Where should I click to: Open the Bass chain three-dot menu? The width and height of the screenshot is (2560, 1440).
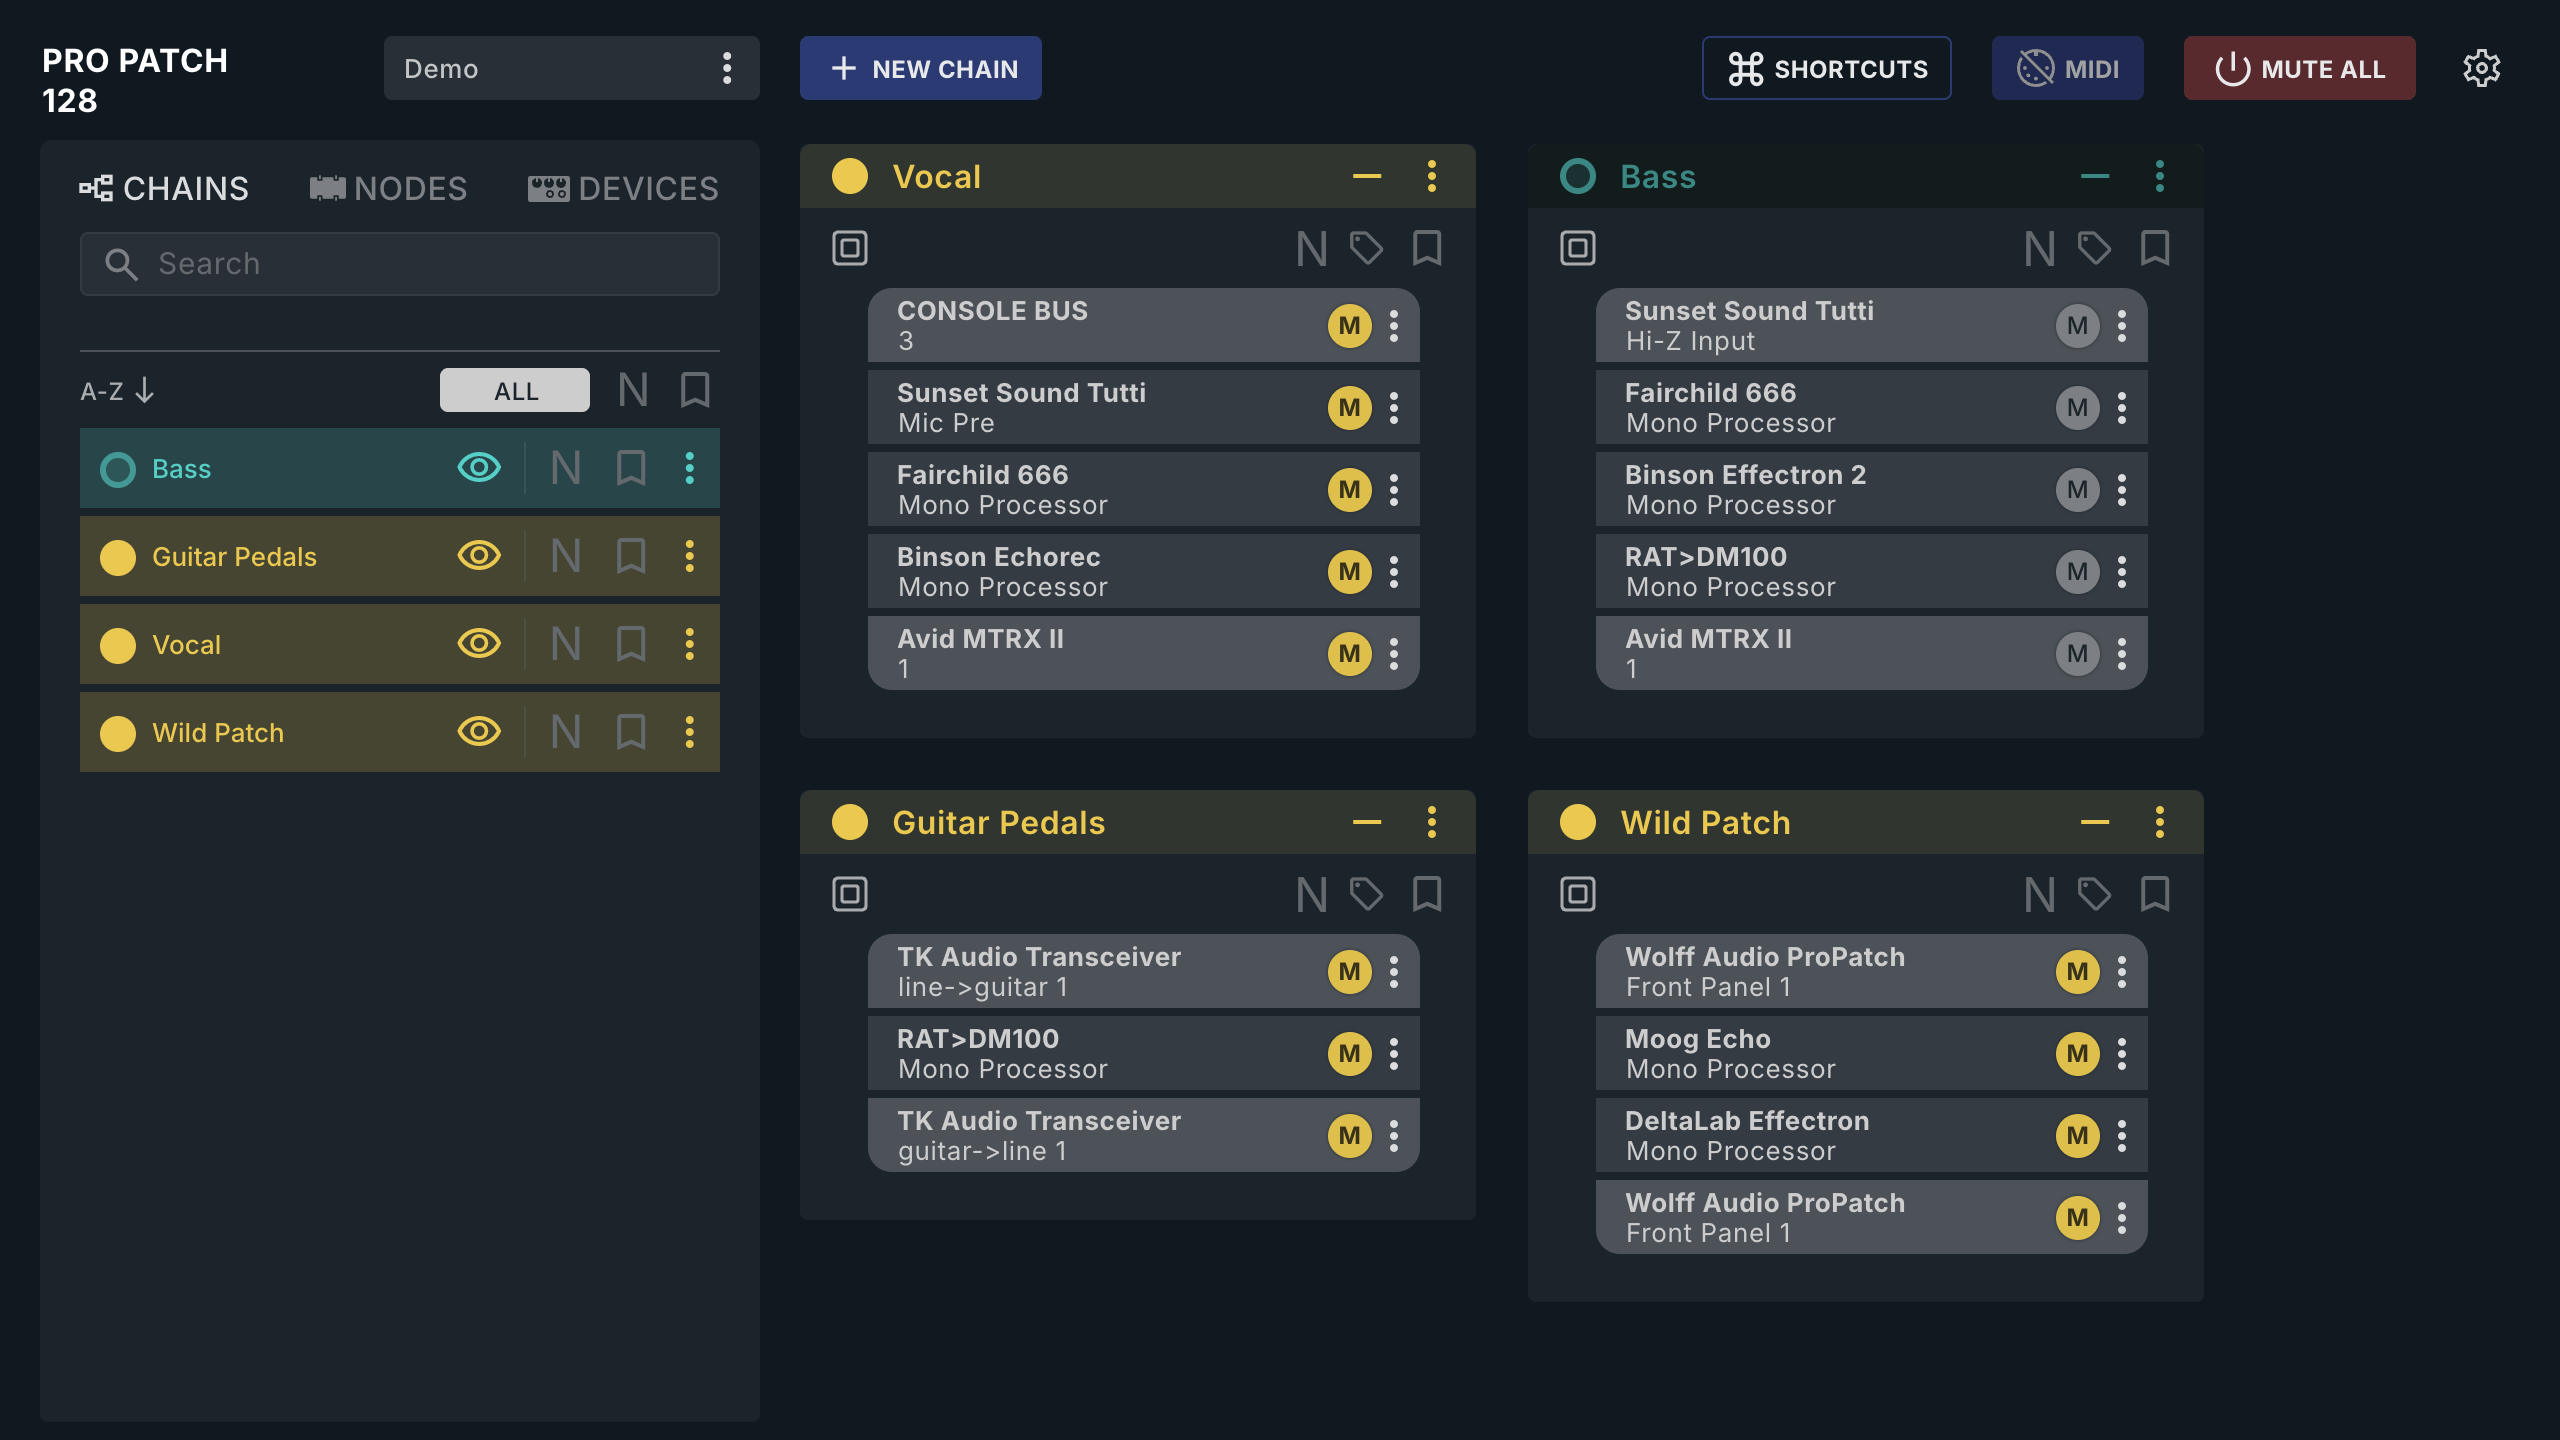click(x=2159, y=176)
